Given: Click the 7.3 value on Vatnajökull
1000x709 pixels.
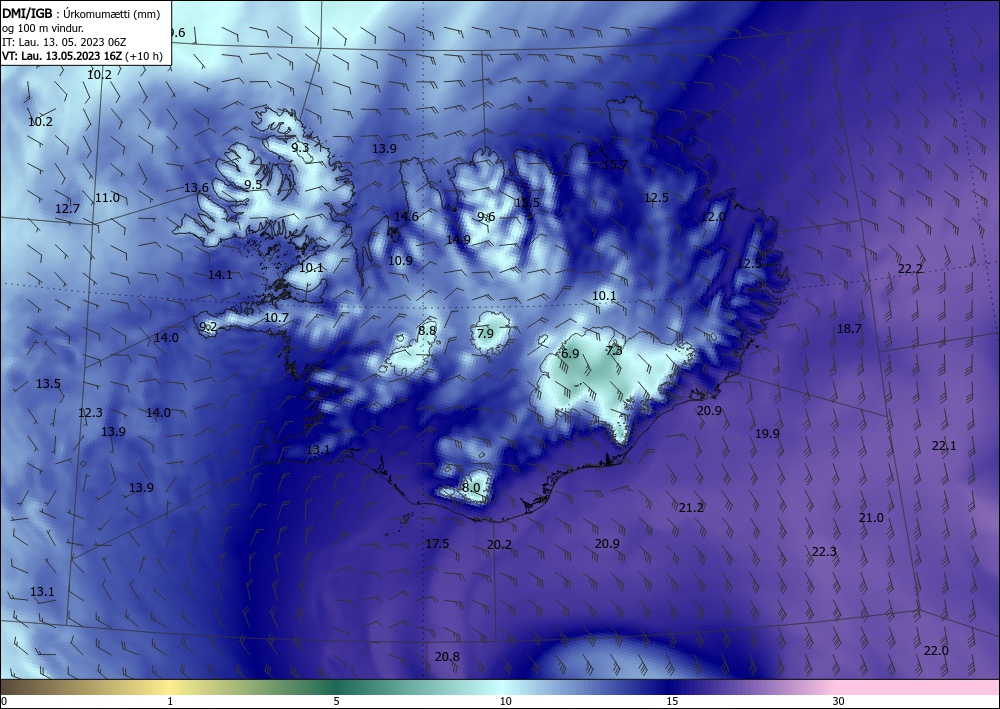Looking at the screenshot, I should [614, 351].
